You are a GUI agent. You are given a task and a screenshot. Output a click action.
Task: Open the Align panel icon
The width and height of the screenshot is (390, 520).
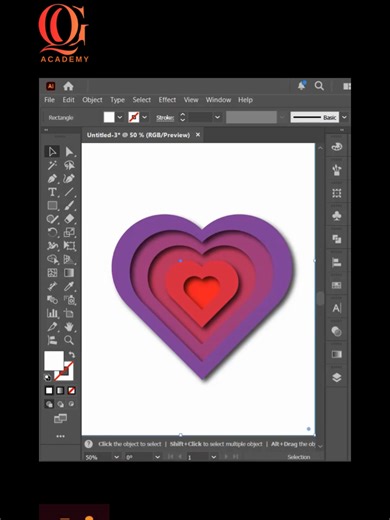337,262
